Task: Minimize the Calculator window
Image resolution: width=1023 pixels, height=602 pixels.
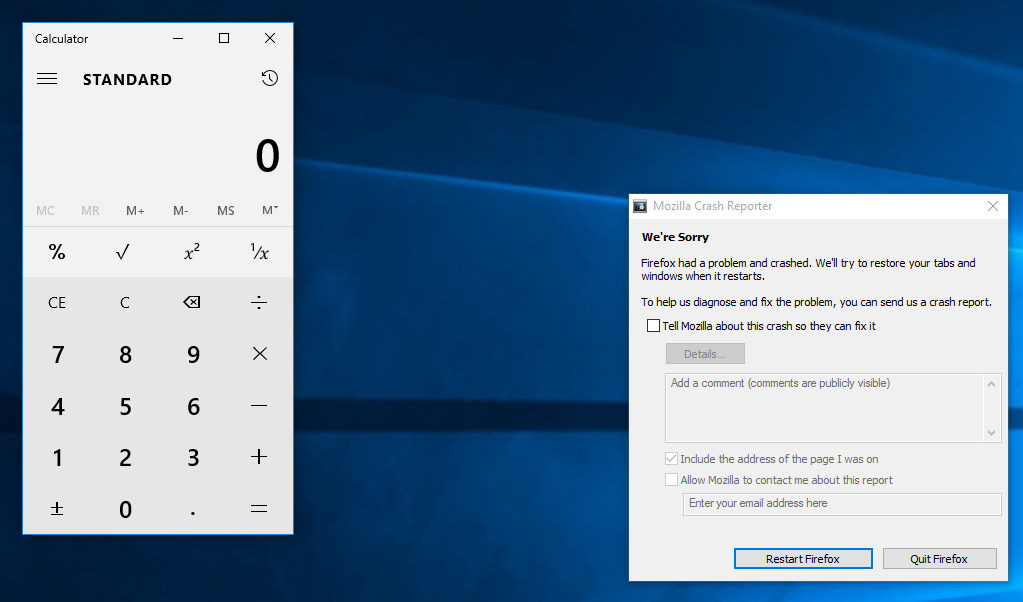Action: pos(177,38)
